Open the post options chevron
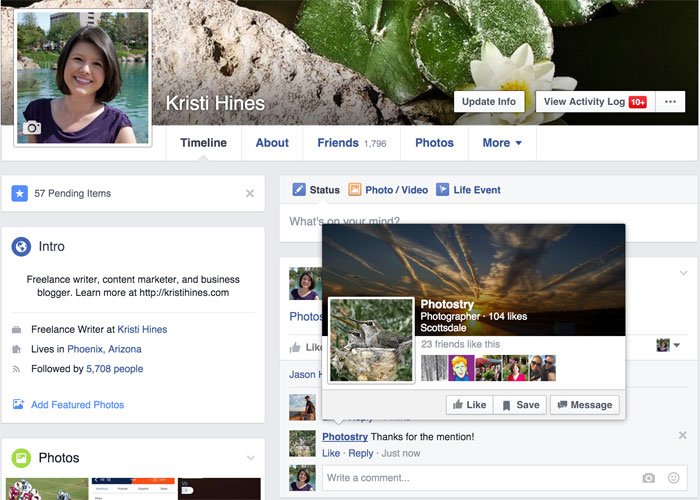The height and width of the screenshot is (500, 700). click(683, 273)
